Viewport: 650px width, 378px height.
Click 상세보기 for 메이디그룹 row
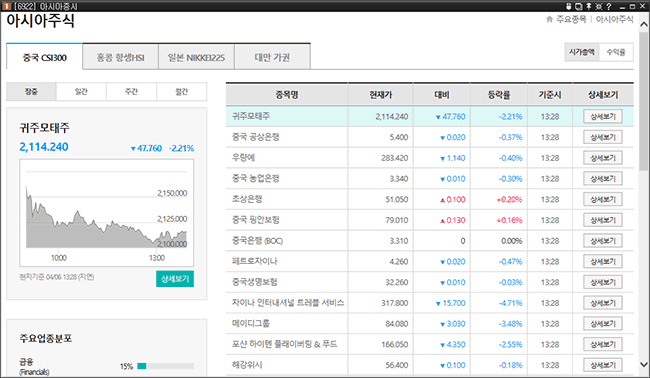point(603,324)
